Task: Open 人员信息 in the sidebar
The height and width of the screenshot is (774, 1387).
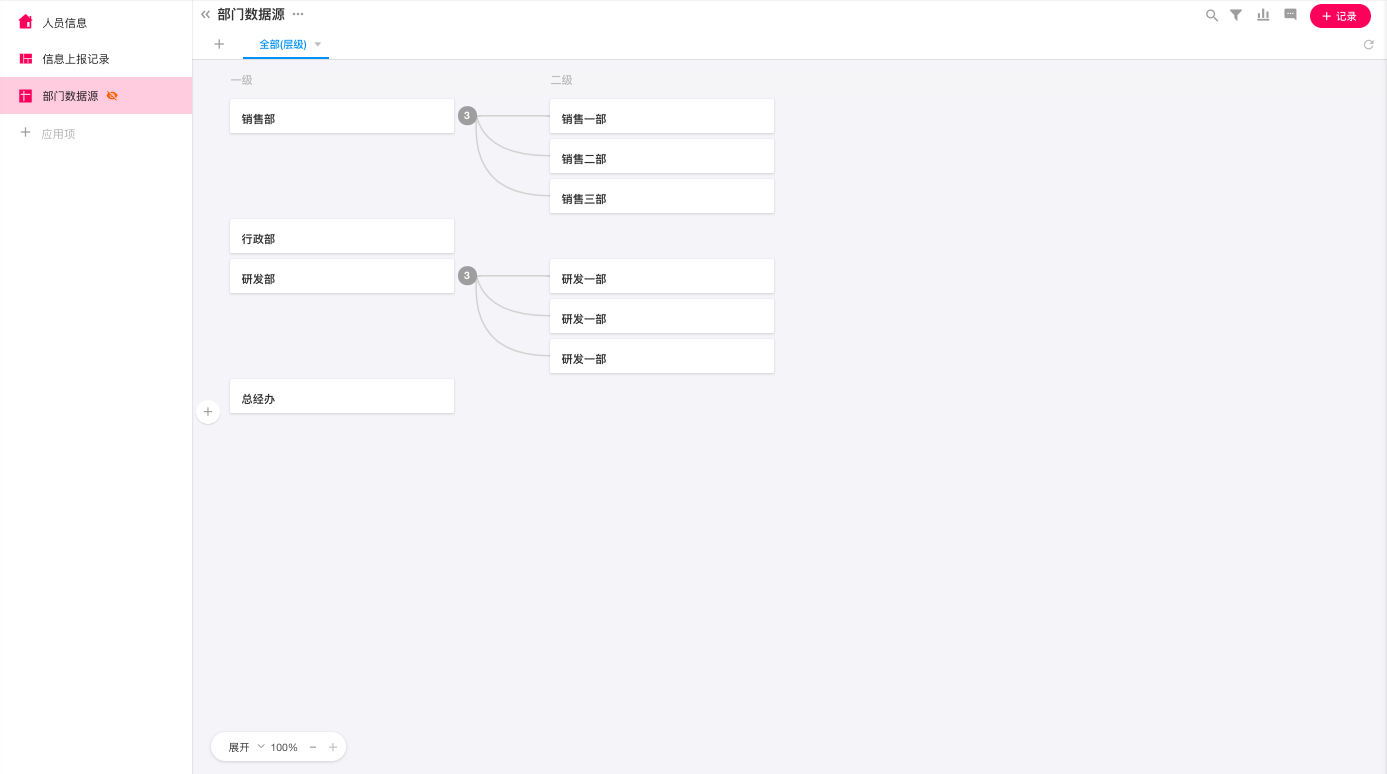Action: point(65,22)
